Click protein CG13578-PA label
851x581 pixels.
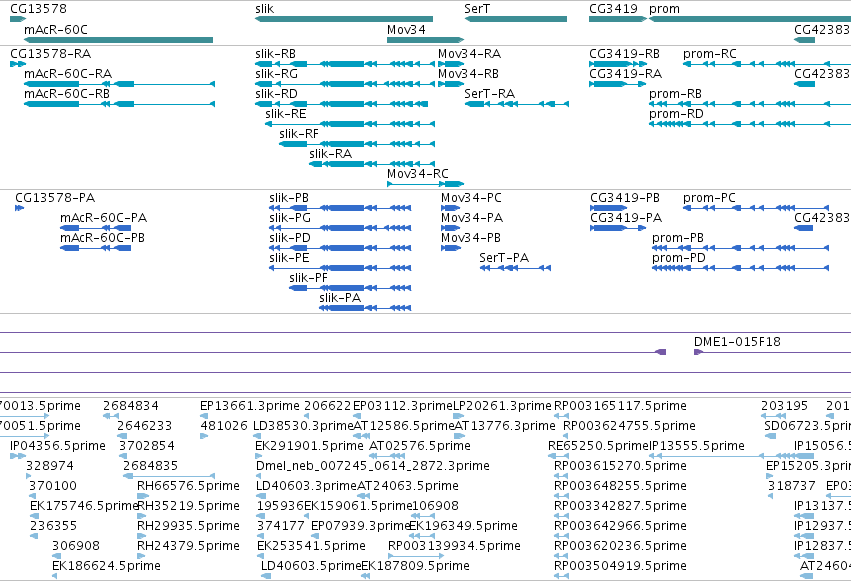point(55,197)
